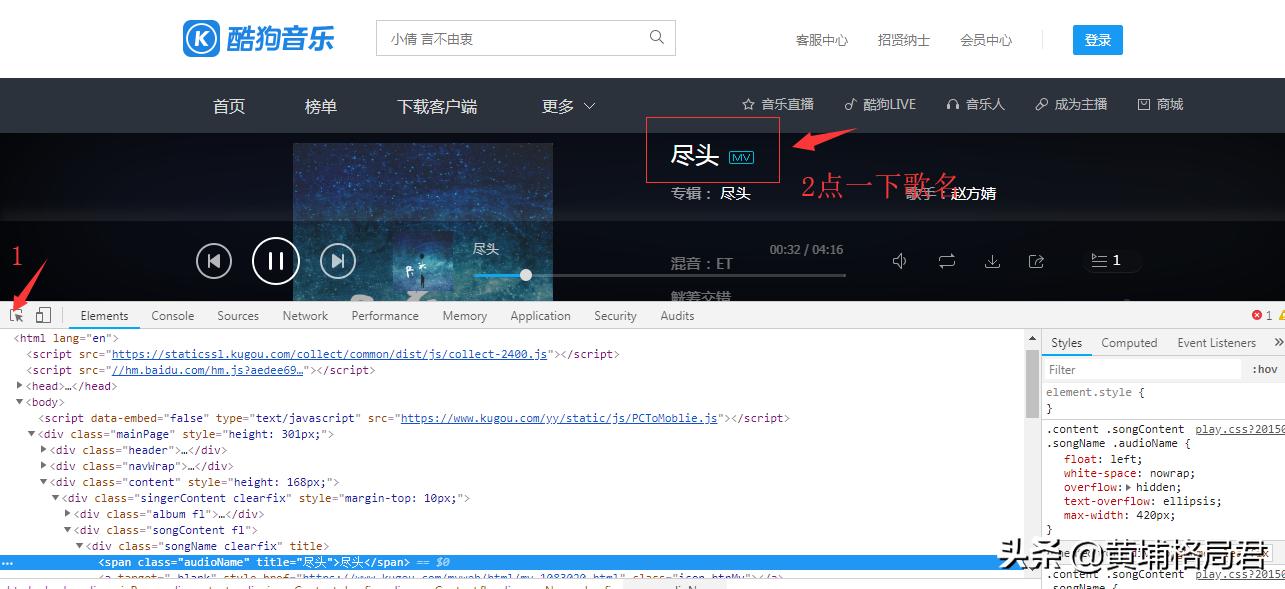Expand the 更多 navigation dropdown

[x=567, y=105]
